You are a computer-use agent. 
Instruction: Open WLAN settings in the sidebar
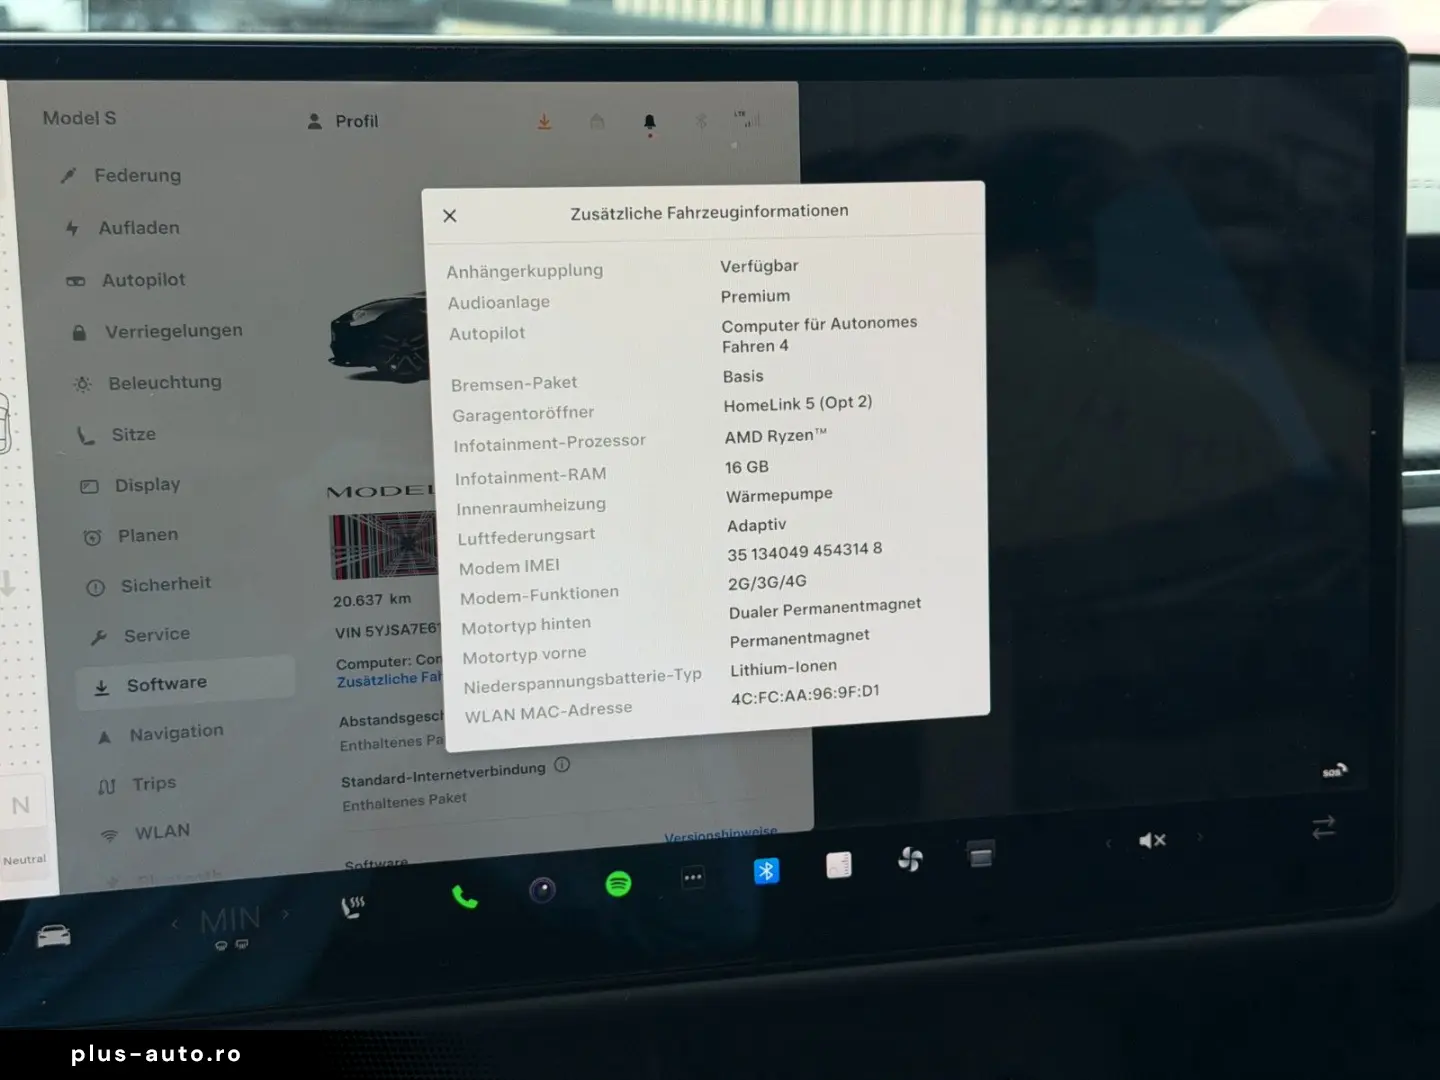(x=146, y=832)
